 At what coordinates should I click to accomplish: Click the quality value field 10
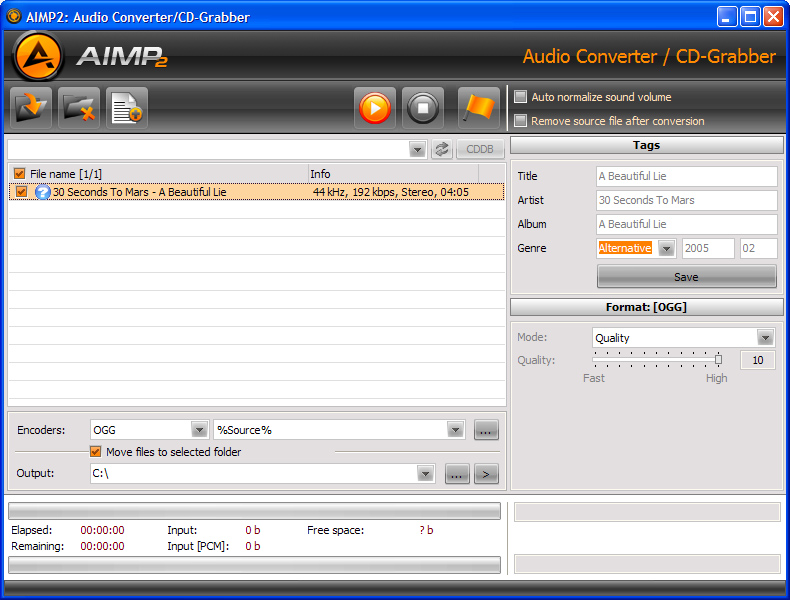[x=757, y=360]
